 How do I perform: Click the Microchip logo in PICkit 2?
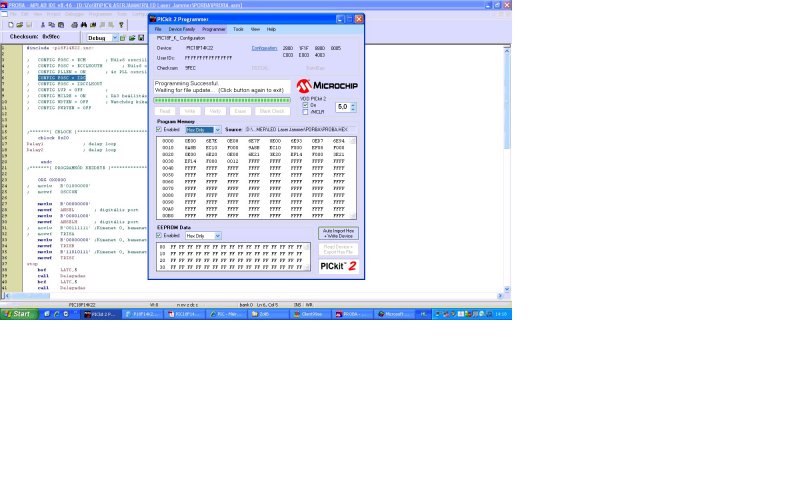click(327, 86)
